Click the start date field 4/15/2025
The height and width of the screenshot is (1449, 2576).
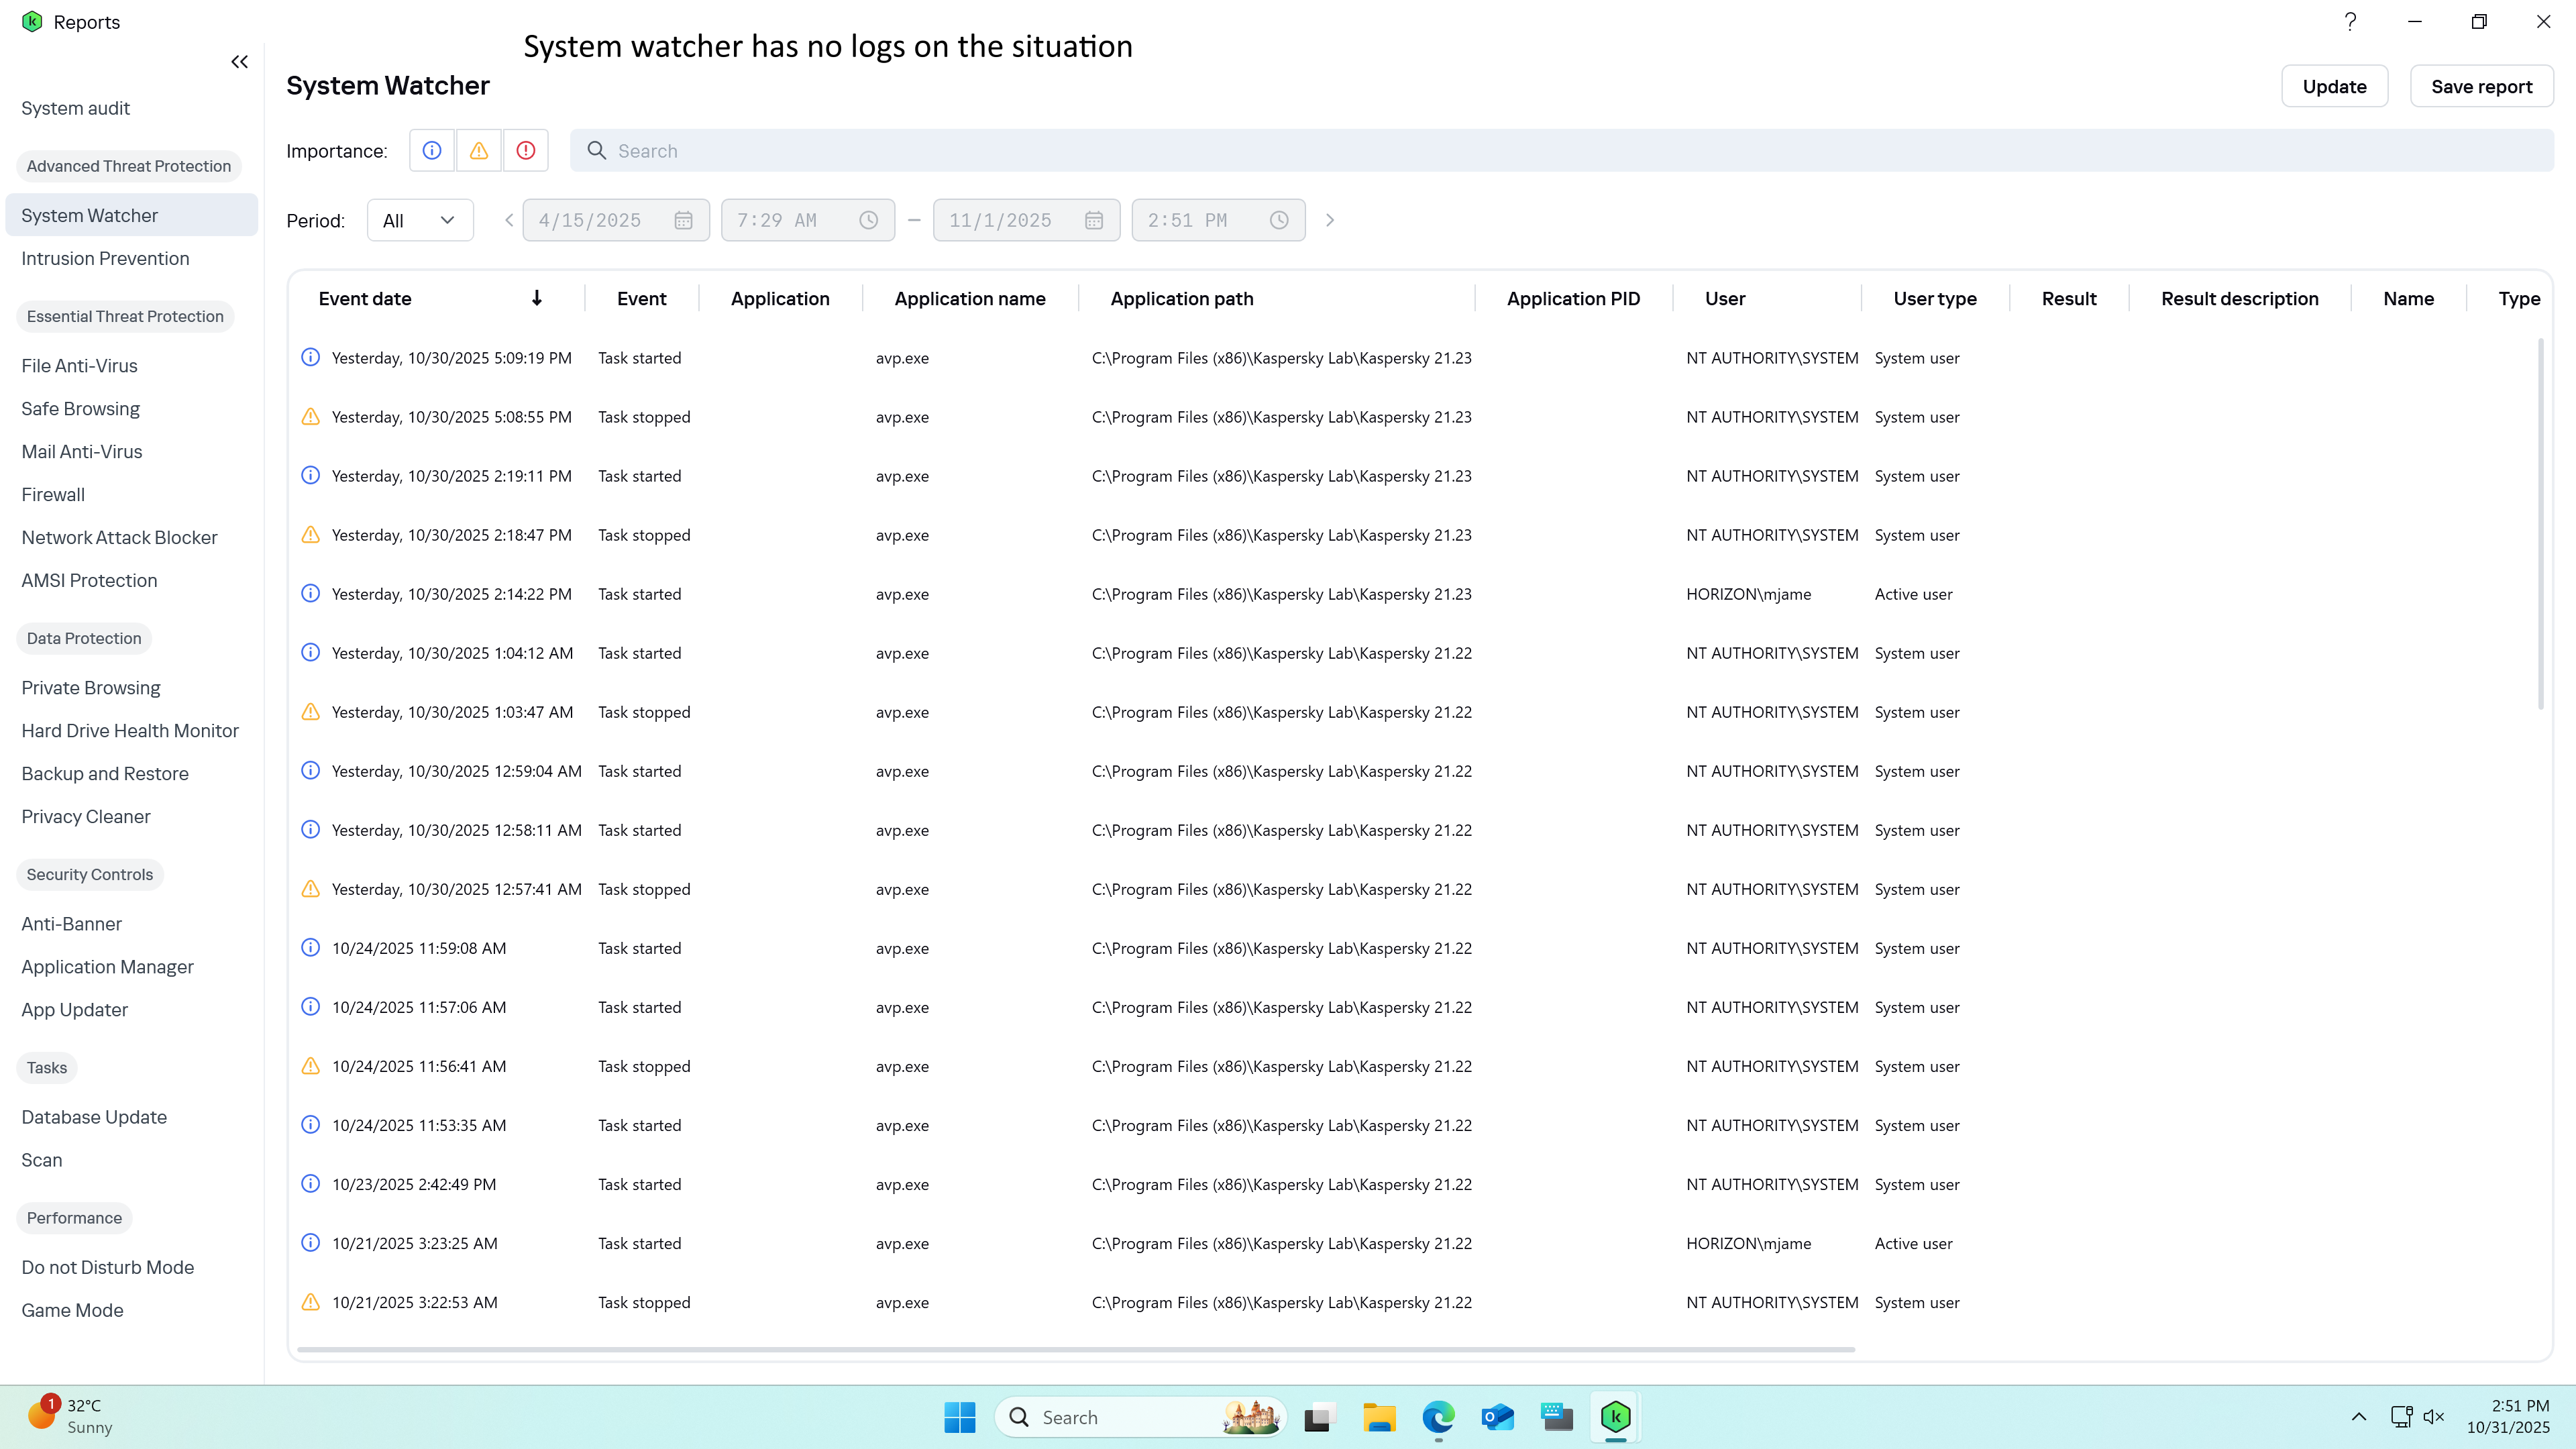(x=616, y=220)
